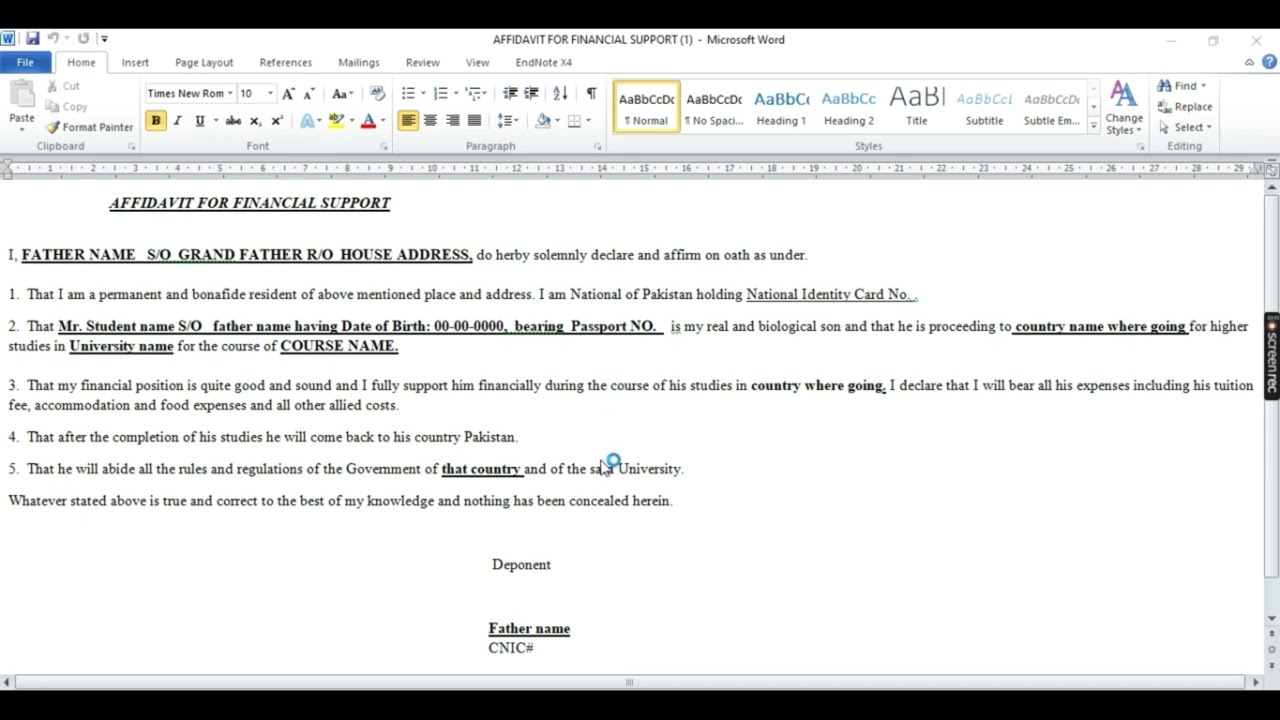Toggle Center alignment
The height and width of the screenshot is (720, 1280).
pos(430,121)
